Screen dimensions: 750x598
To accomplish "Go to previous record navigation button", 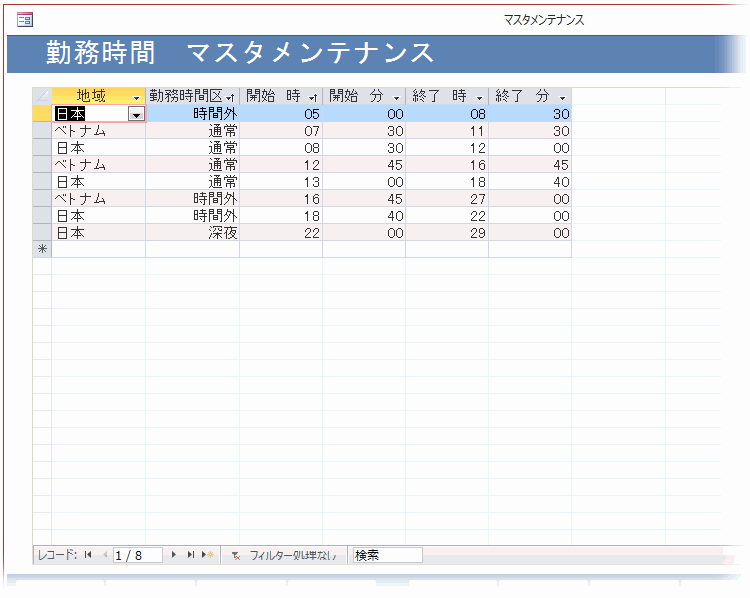I will (105, 555).
